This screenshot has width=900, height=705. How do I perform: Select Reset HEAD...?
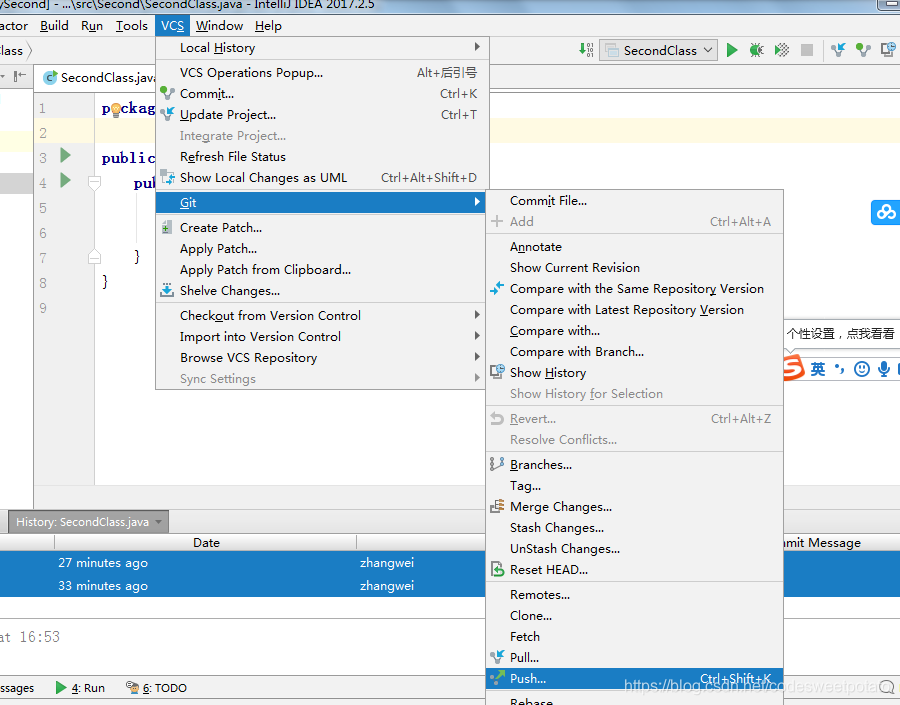pyautogui.click(x=634, y=570)
